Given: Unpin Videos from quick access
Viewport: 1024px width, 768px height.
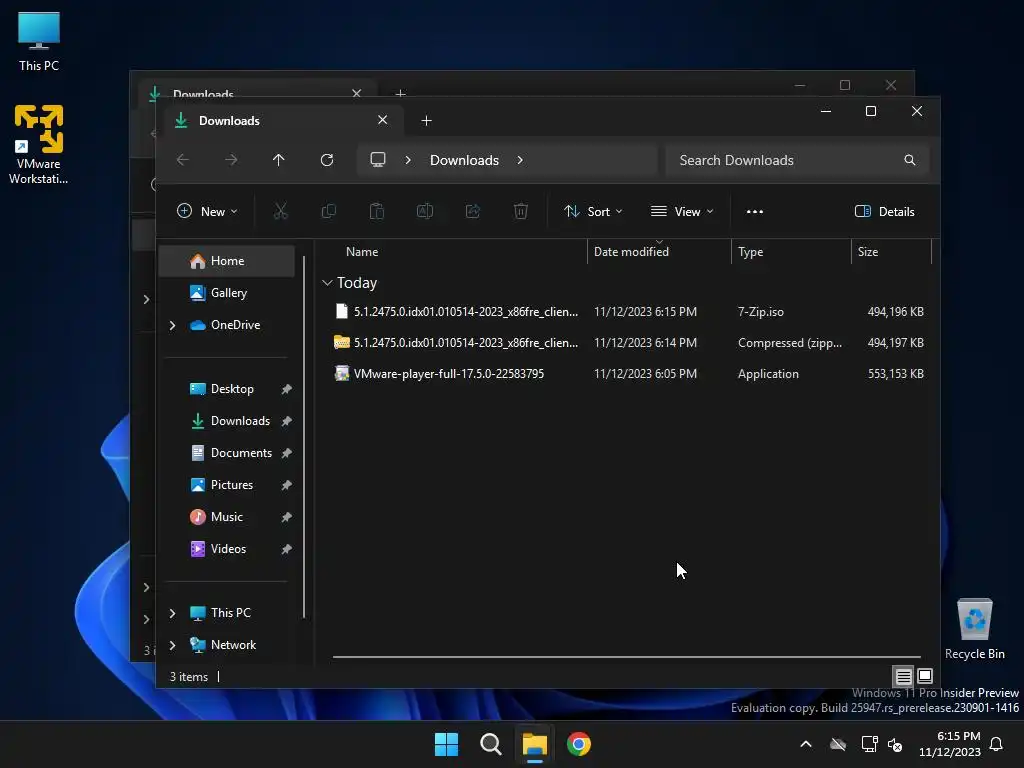Looking at the screenshot, I should tap(286, 549).
